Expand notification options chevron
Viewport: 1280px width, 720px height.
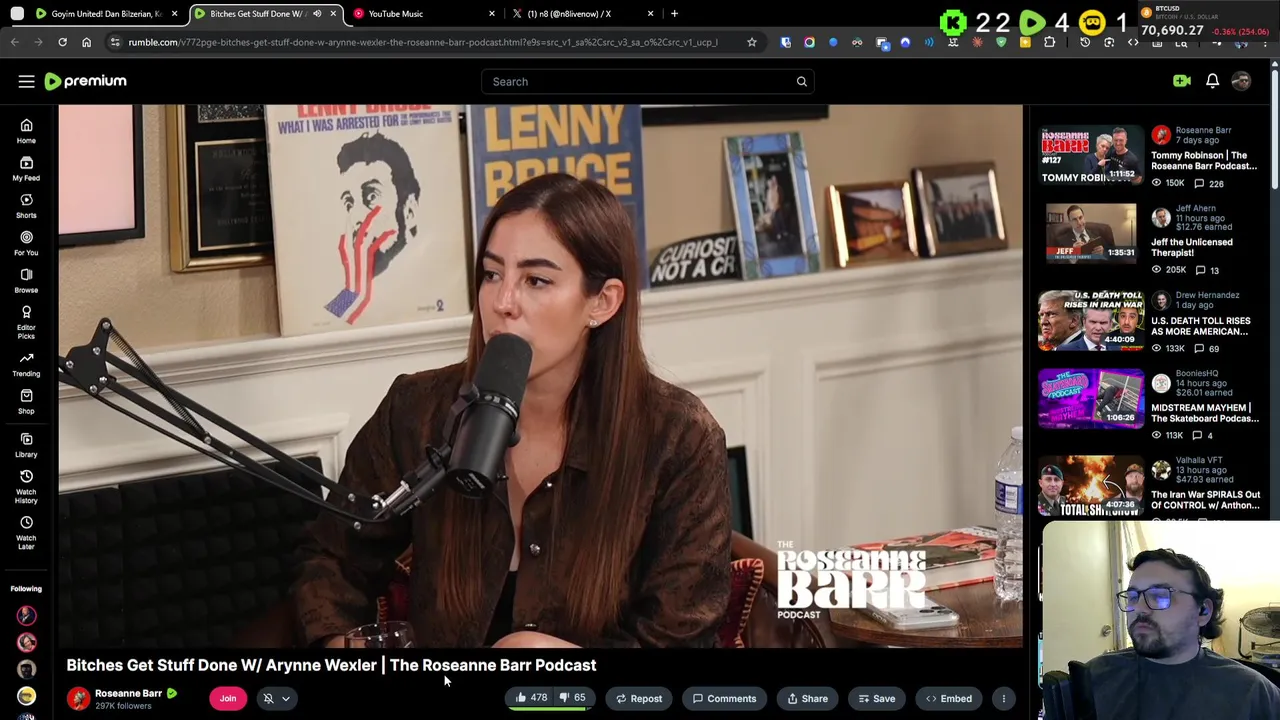point(286,699)
